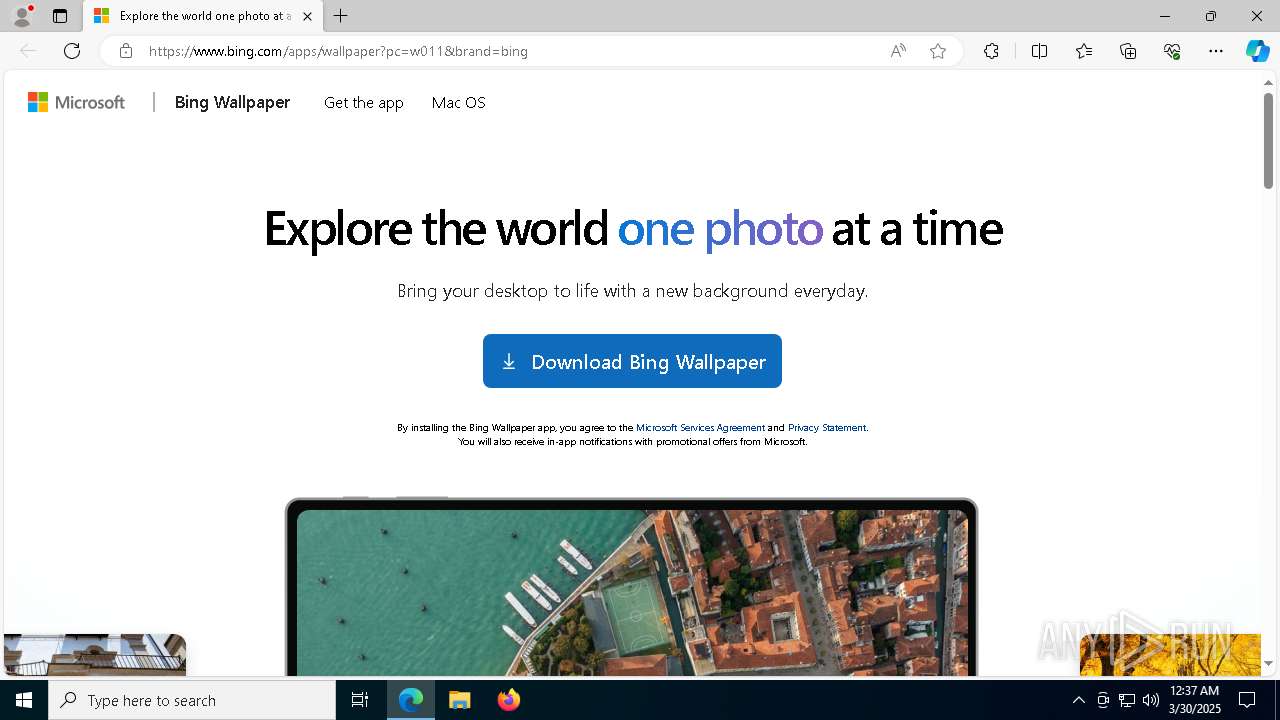The image size is (1280, 720).
Task: Open the volume tray icon
Action: pos(1151,700)
